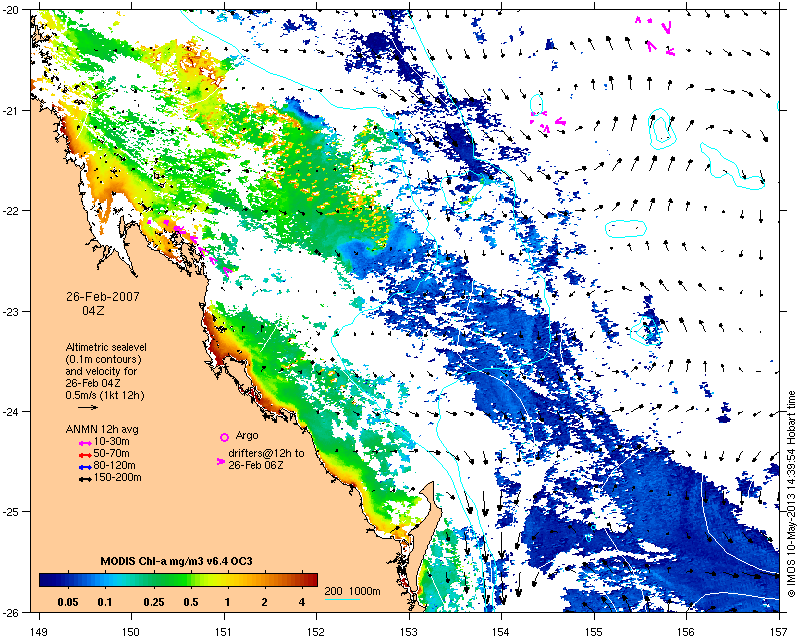This screenshot has height=640, width=800.
Task: Click the dark blue end of colorbar
Action: (46, 580)
